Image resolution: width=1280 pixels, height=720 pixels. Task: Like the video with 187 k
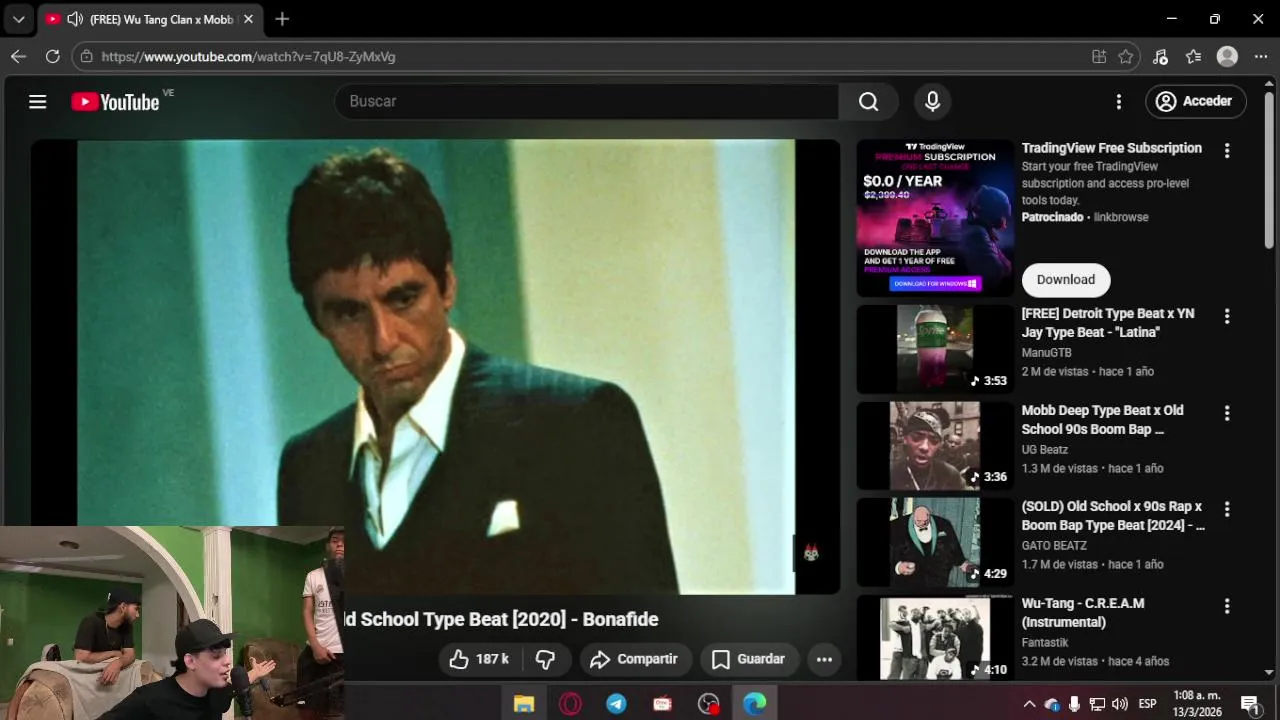(479, 659)
